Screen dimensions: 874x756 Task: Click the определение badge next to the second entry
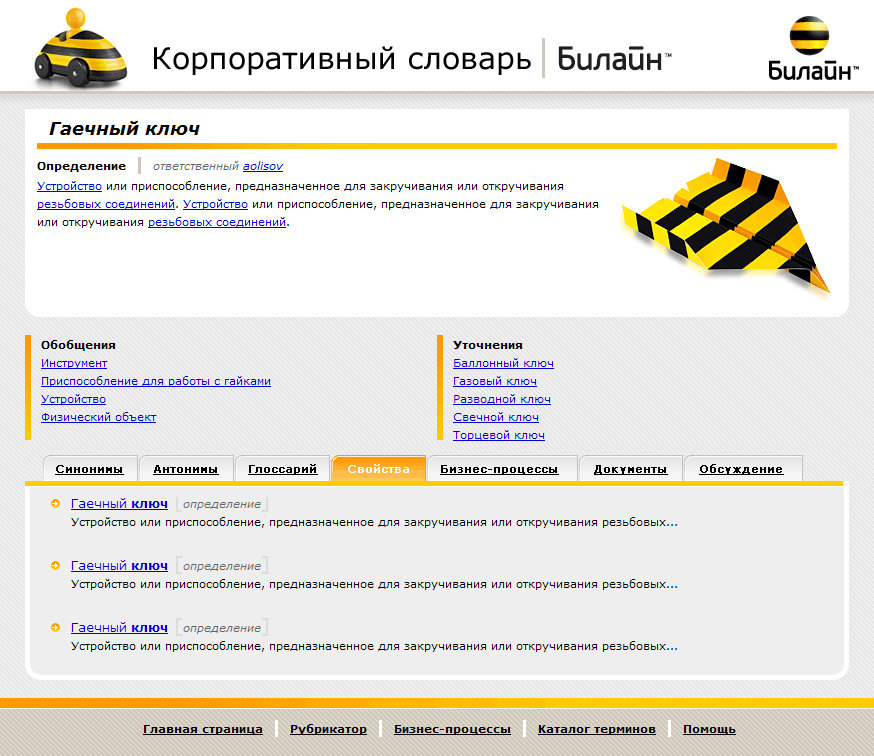tap(220, 565)
